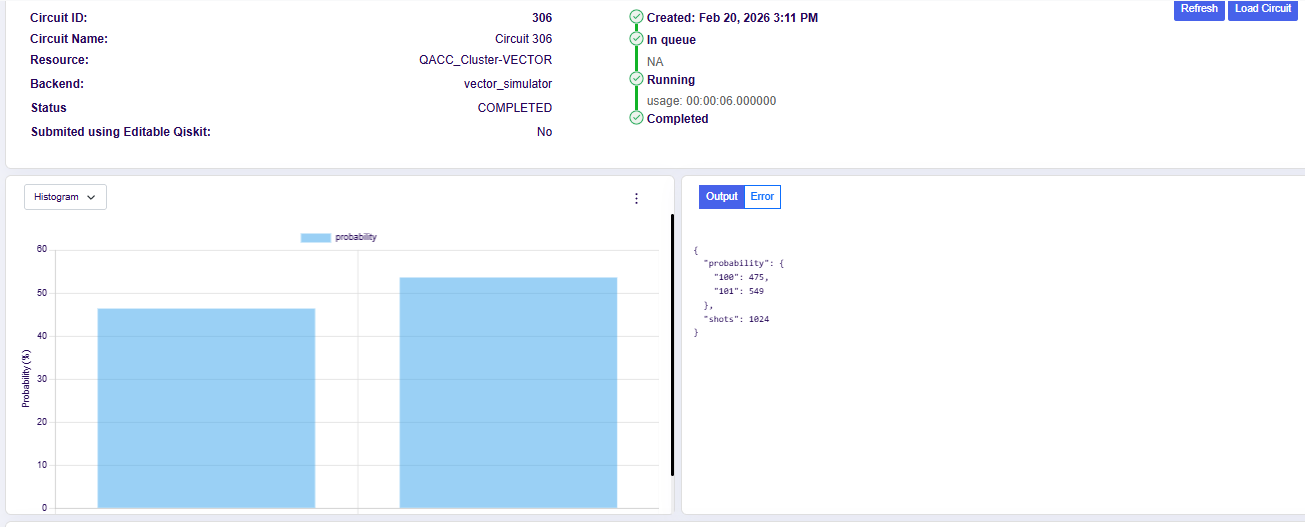Click the chart panel vertical scrollbar

click(672, 344)
